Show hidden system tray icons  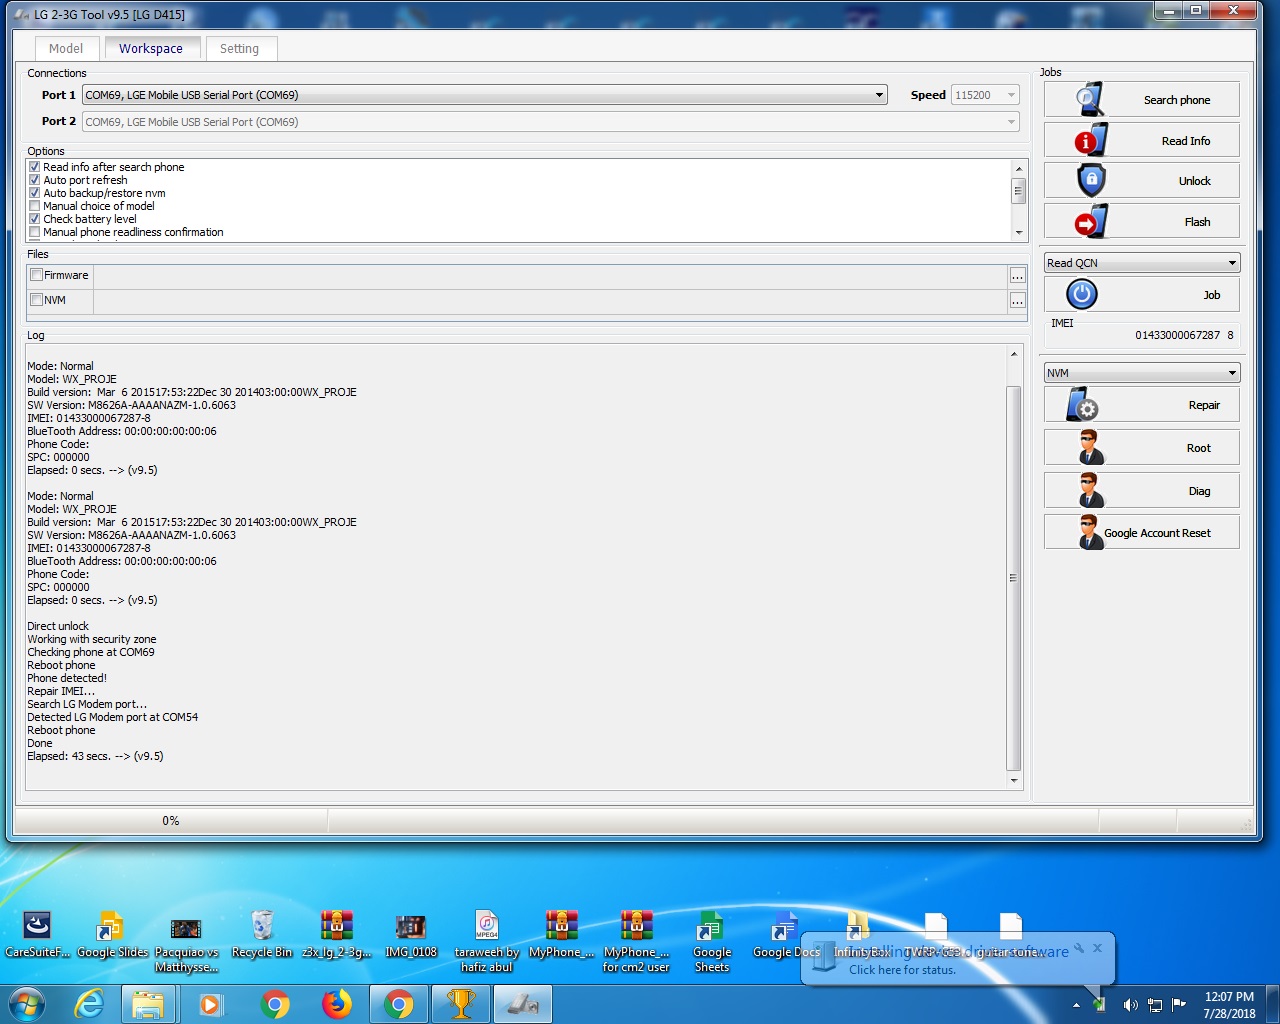click(x=1077, y=1005)
